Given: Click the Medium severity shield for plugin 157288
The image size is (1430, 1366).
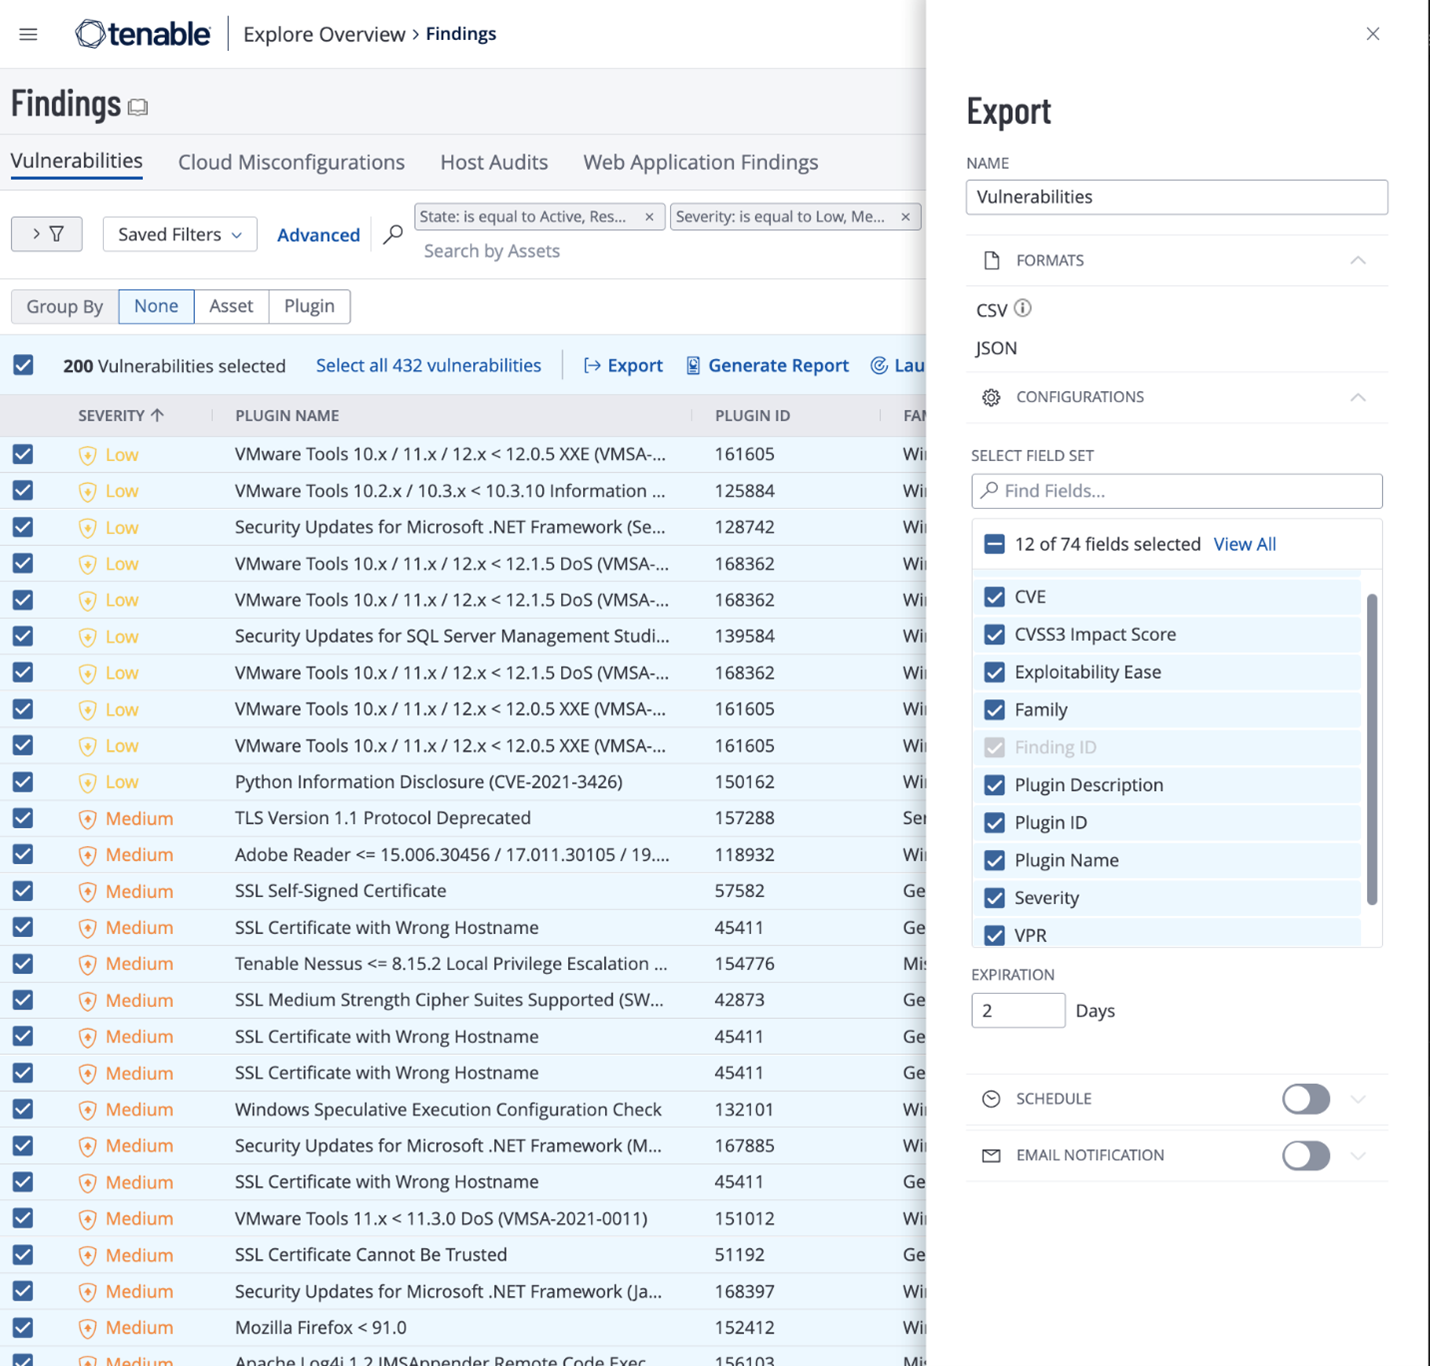Looking at the screenshot, I should coord(87,819).
